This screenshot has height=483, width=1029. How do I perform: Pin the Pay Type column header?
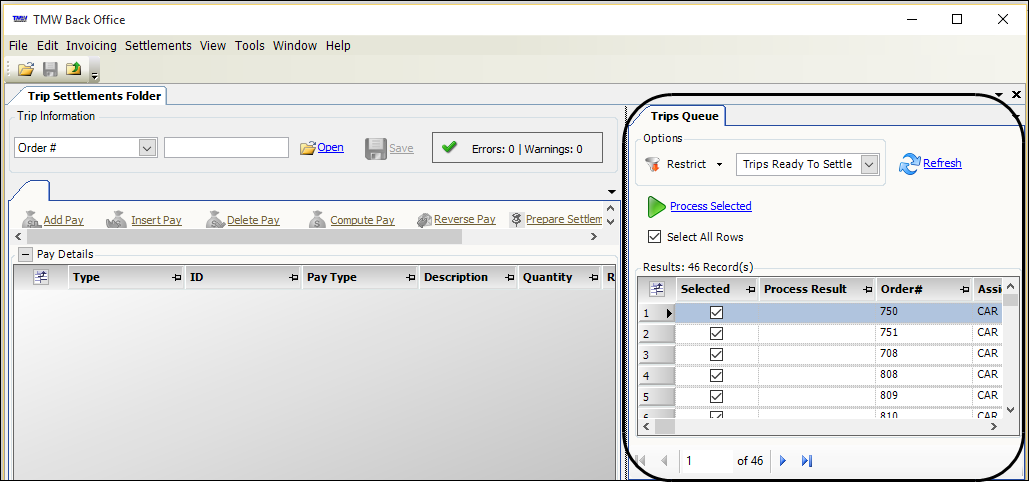411,278
